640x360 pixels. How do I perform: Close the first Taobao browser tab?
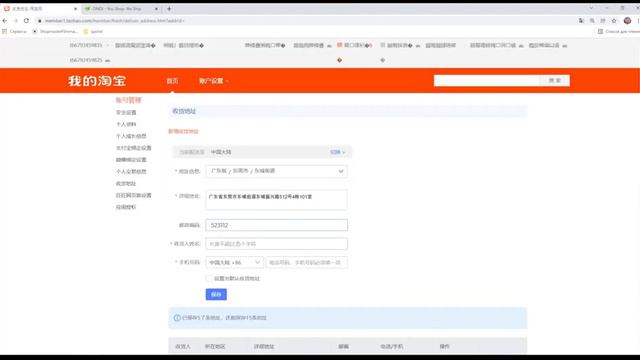76,9
